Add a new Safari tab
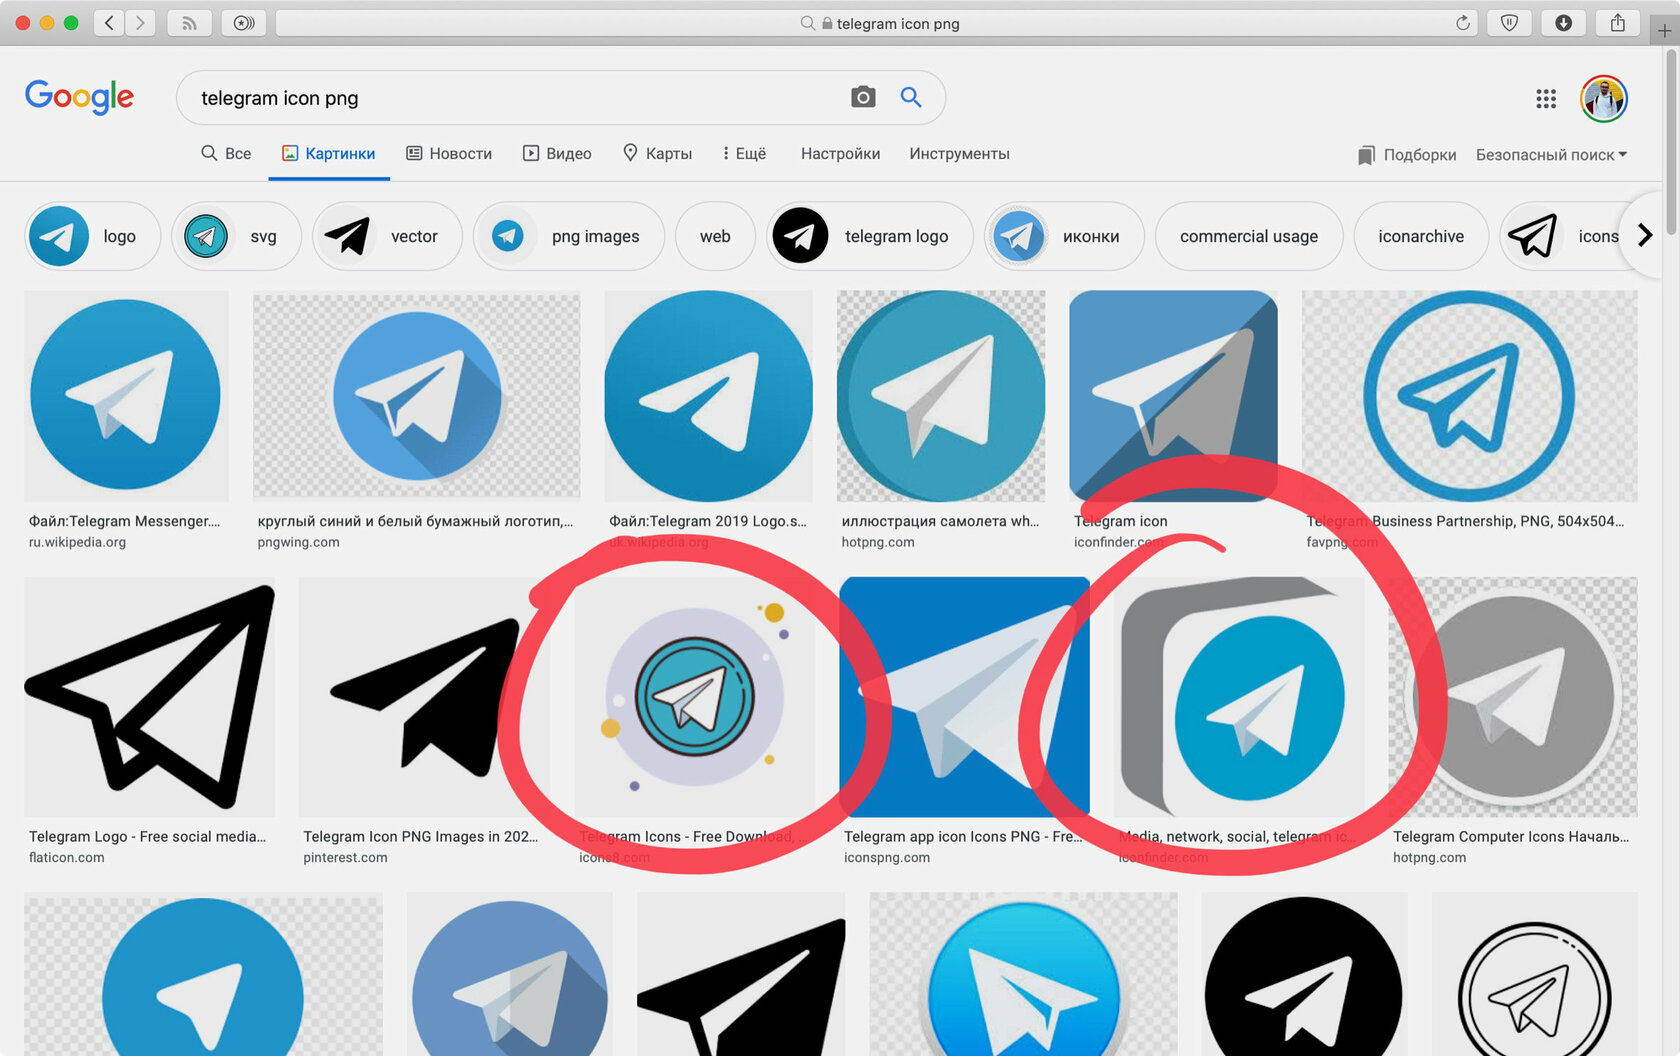1680x1056 pixels. (x=1665, y=30)
